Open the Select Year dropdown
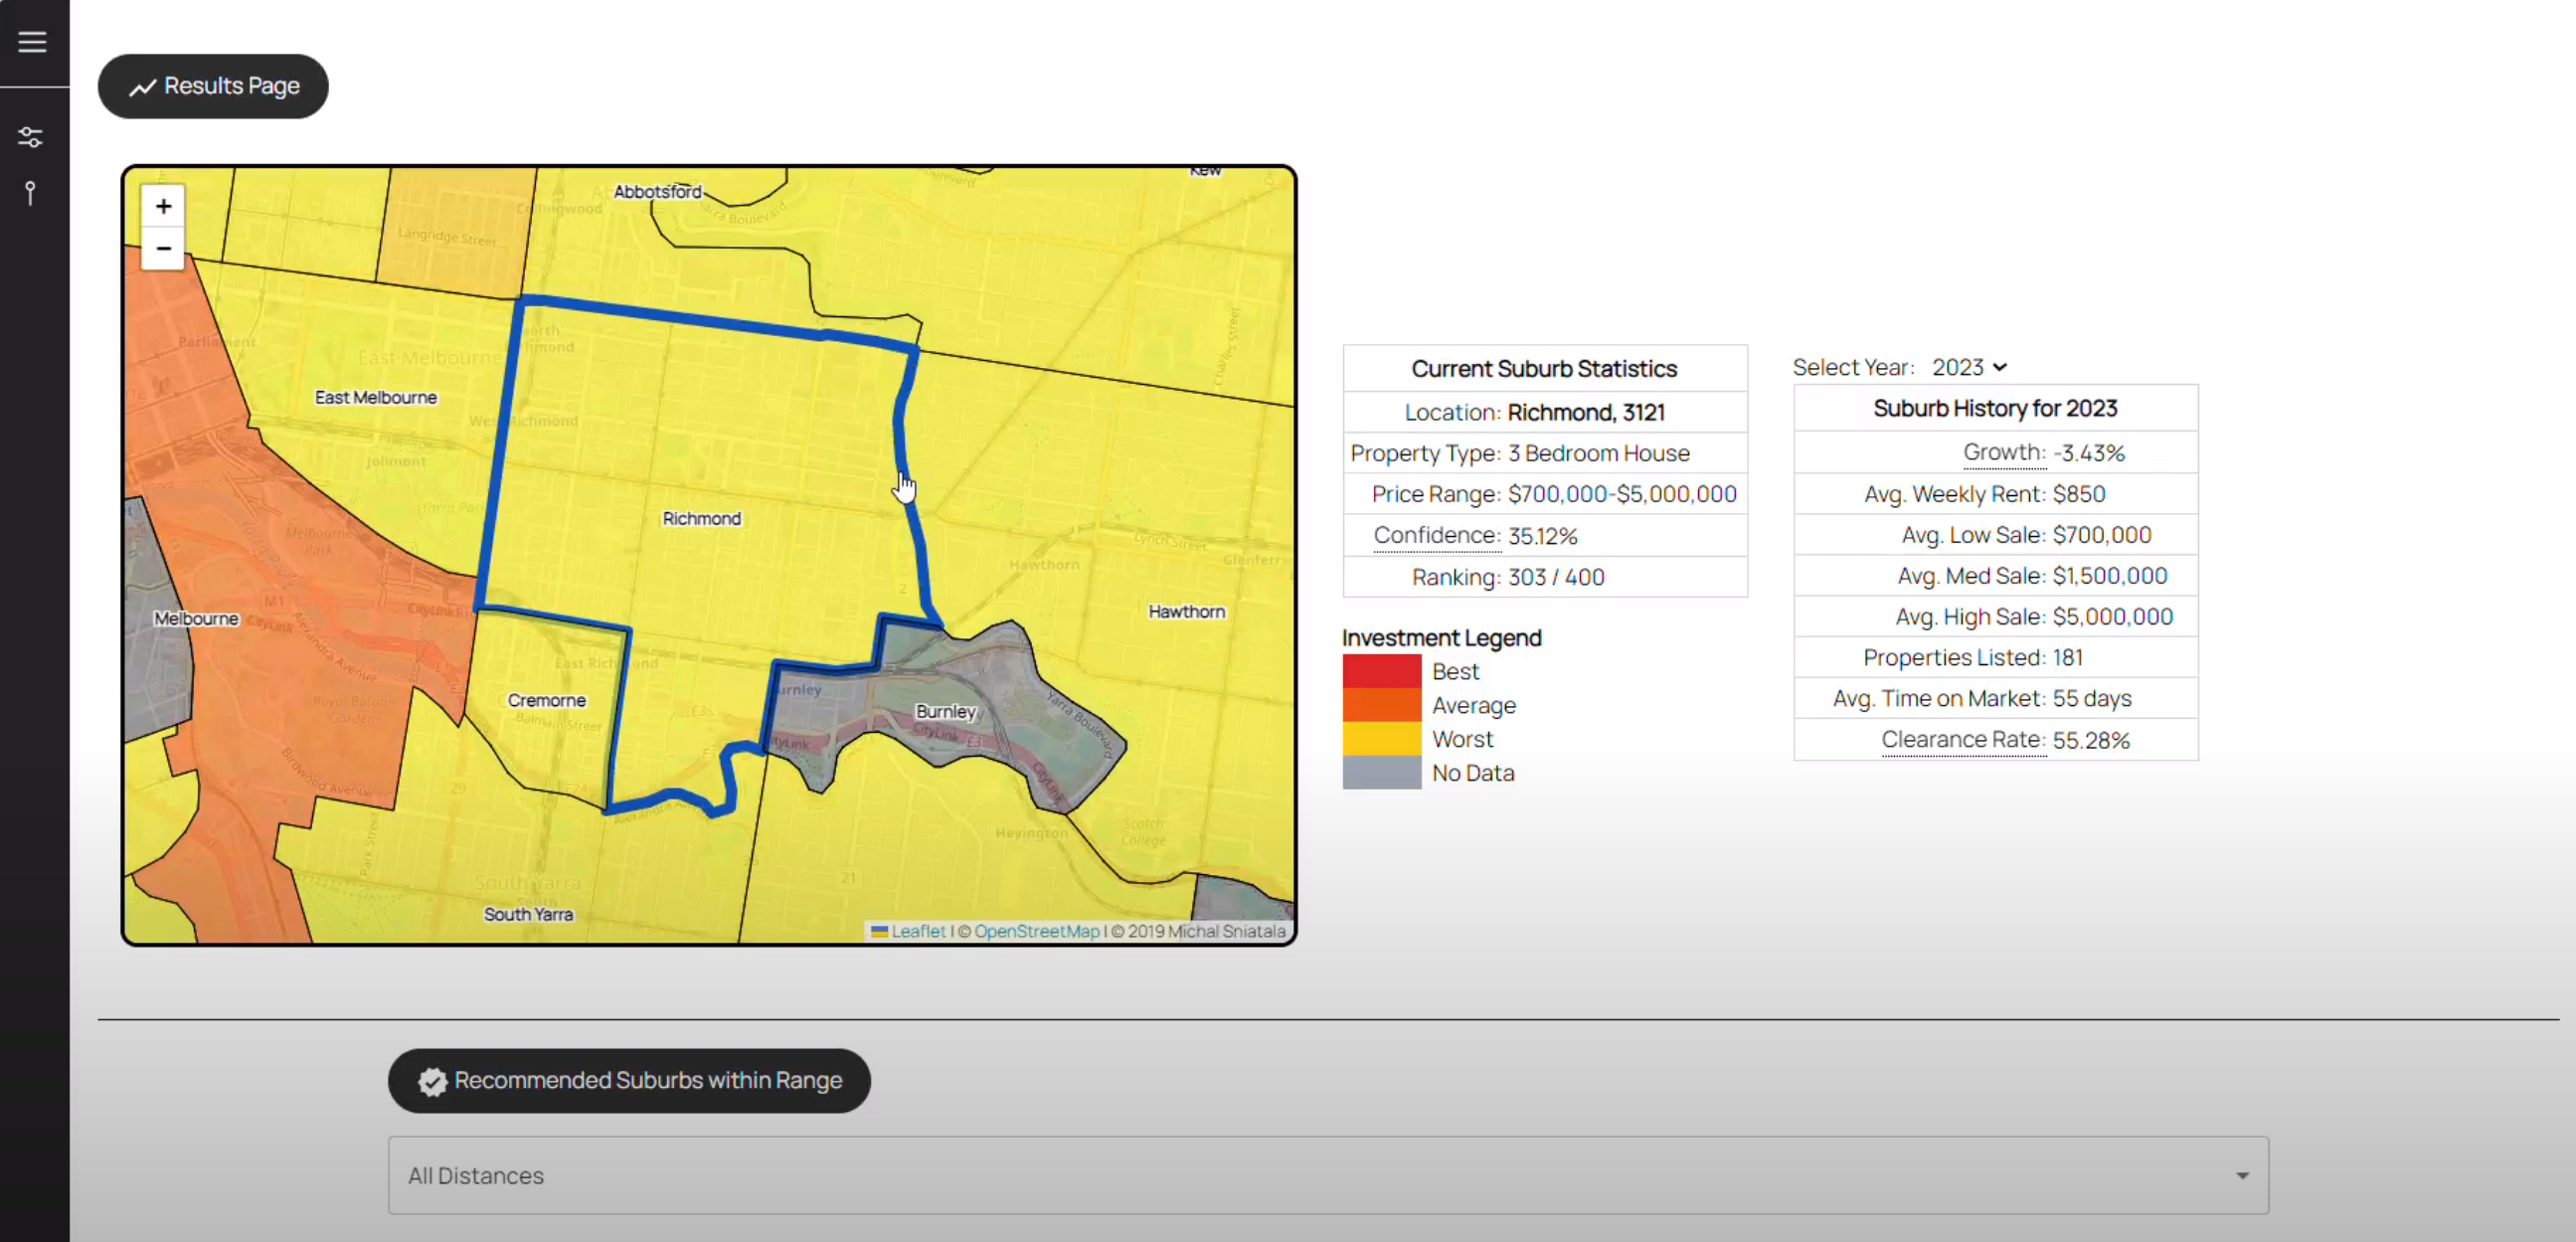The width and height of the screenshot is (2576, 1242). coord(1968,367)
